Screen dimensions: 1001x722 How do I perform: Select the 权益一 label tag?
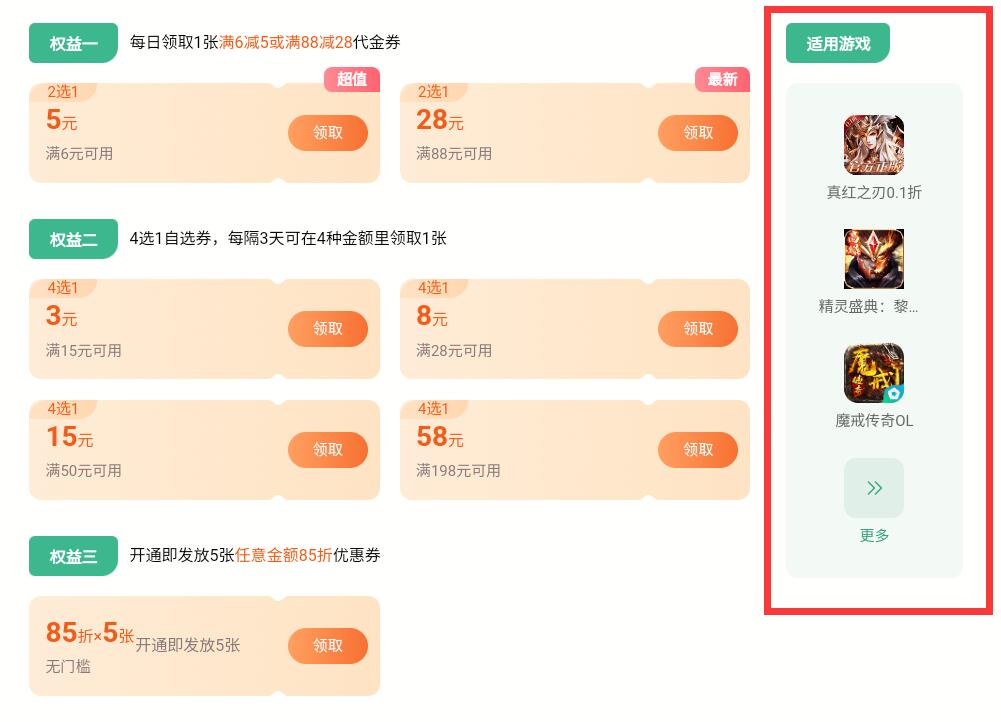pyautogui.click(x=73, y=43)
